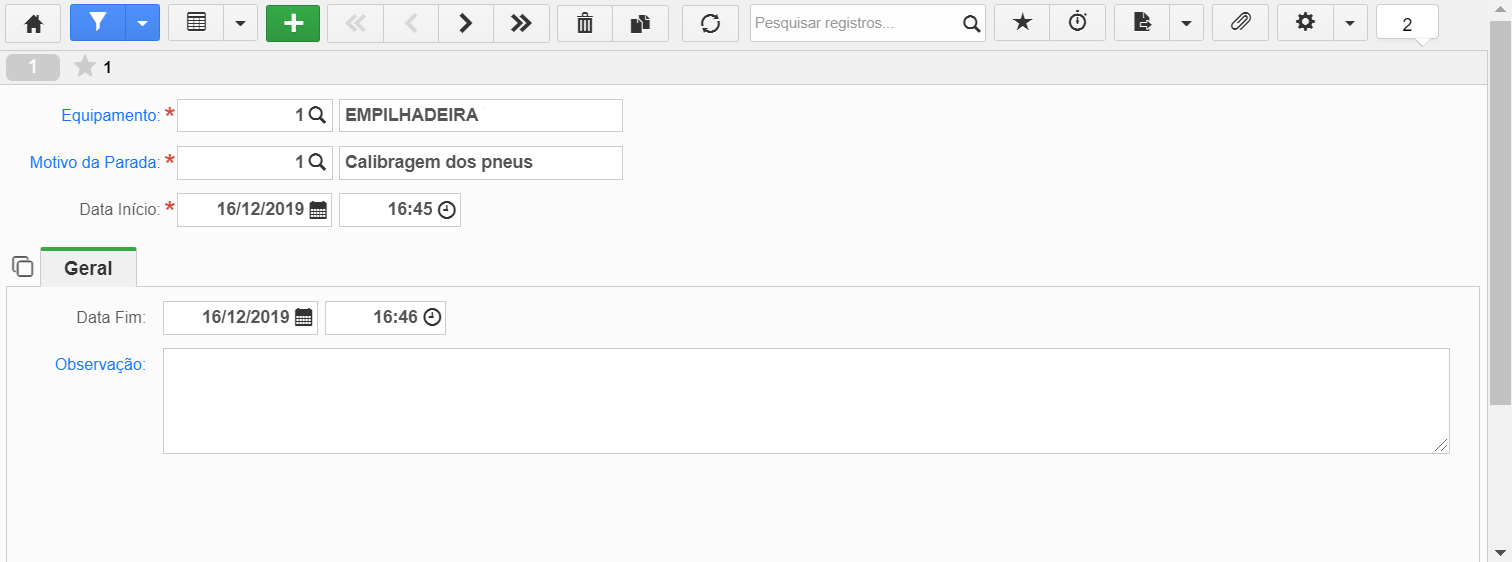Go to the home screen icon

[x=34, y=23]
